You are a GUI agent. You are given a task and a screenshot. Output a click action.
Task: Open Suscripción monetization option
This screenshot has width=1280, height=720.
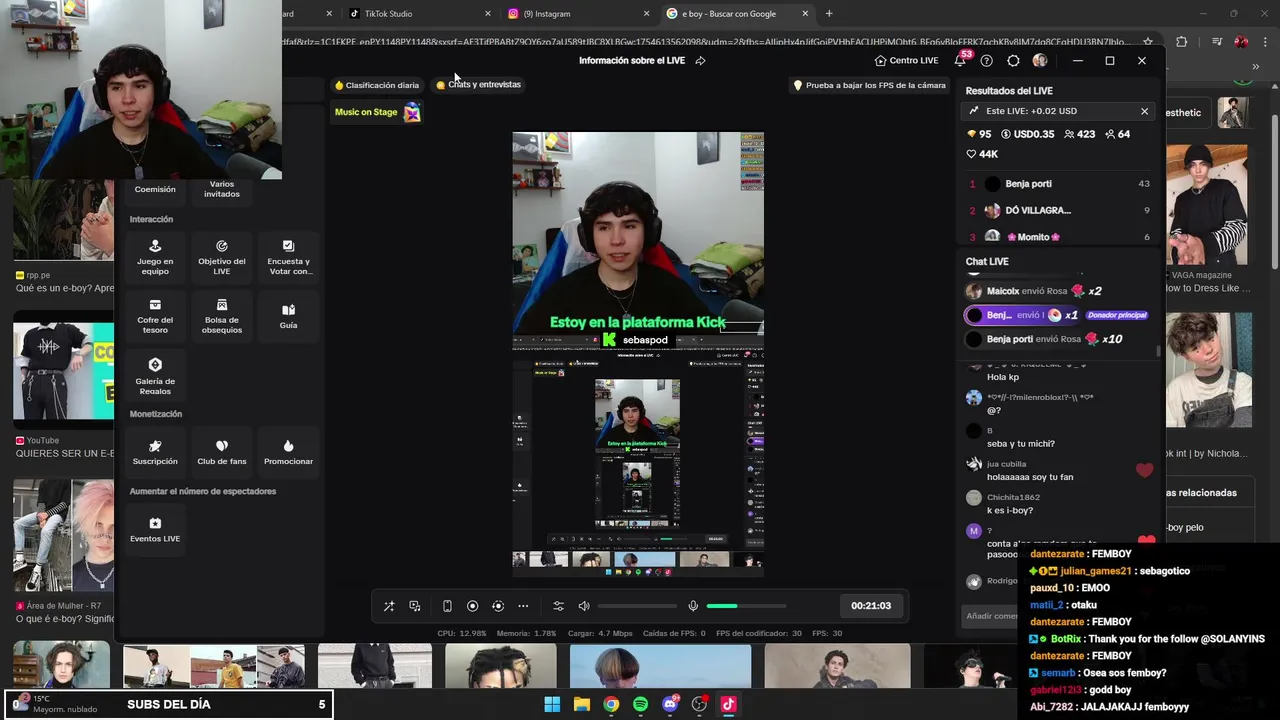pyautogui.click(x=155, y=452)
